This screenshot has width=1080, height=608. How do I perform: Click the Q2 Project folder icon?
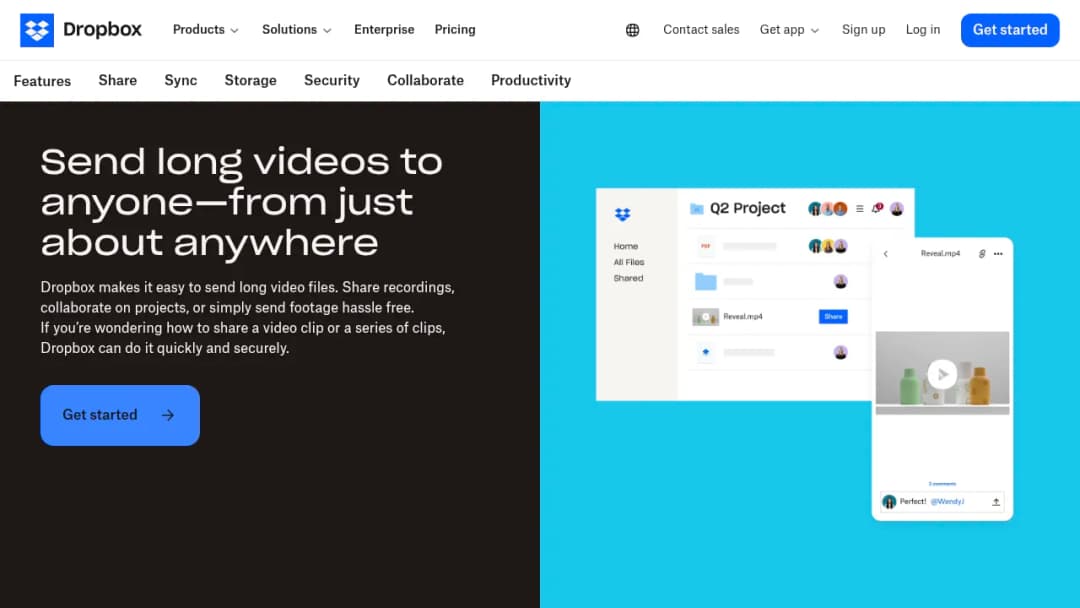point(696,209)
